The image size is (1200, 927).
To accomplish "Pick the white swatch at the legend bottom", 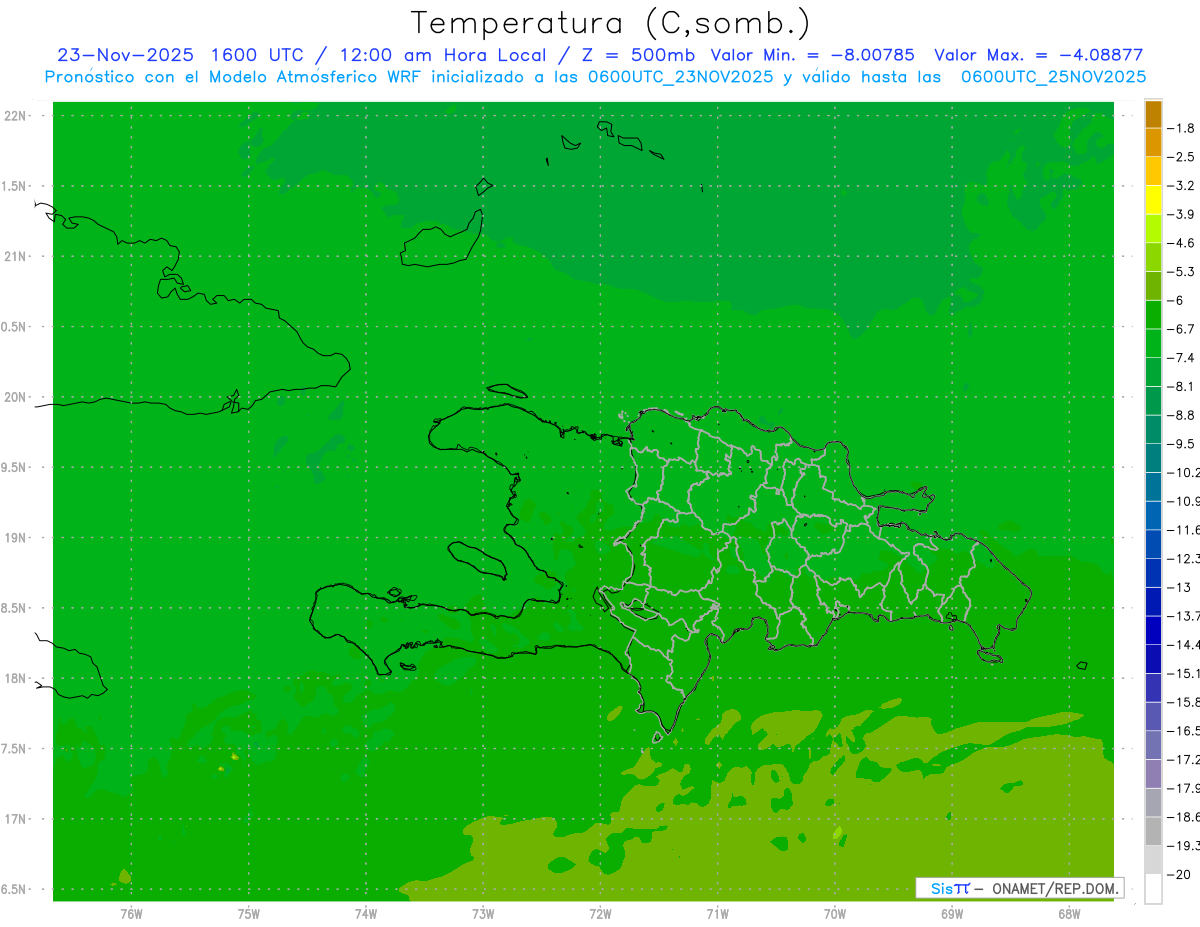I will tap(1153, 889).
